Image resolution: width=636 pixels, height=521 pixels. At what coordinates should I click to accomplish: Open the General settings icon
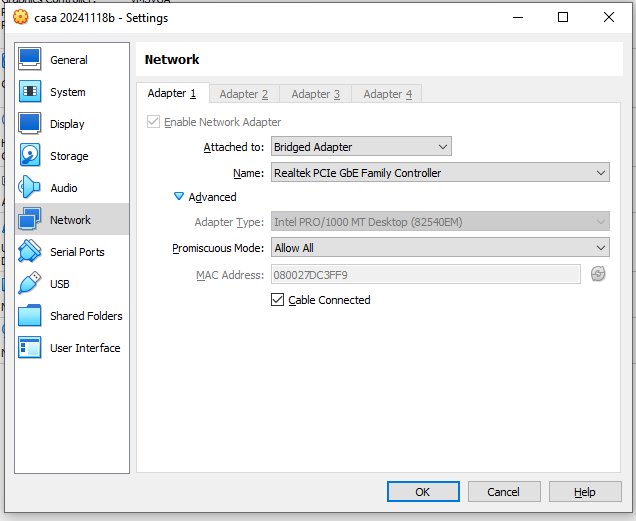pos(30,59)
